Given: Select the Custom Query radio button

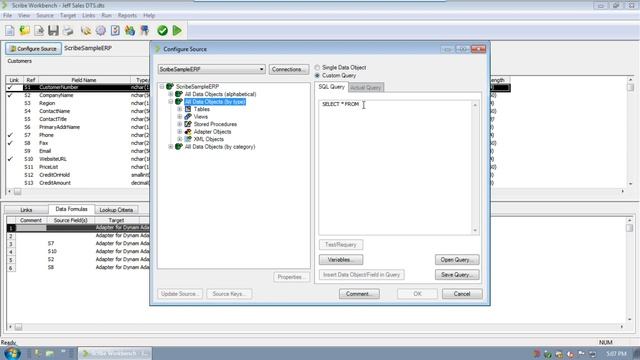Looking at the screenshot, I should tap(317, 76).
